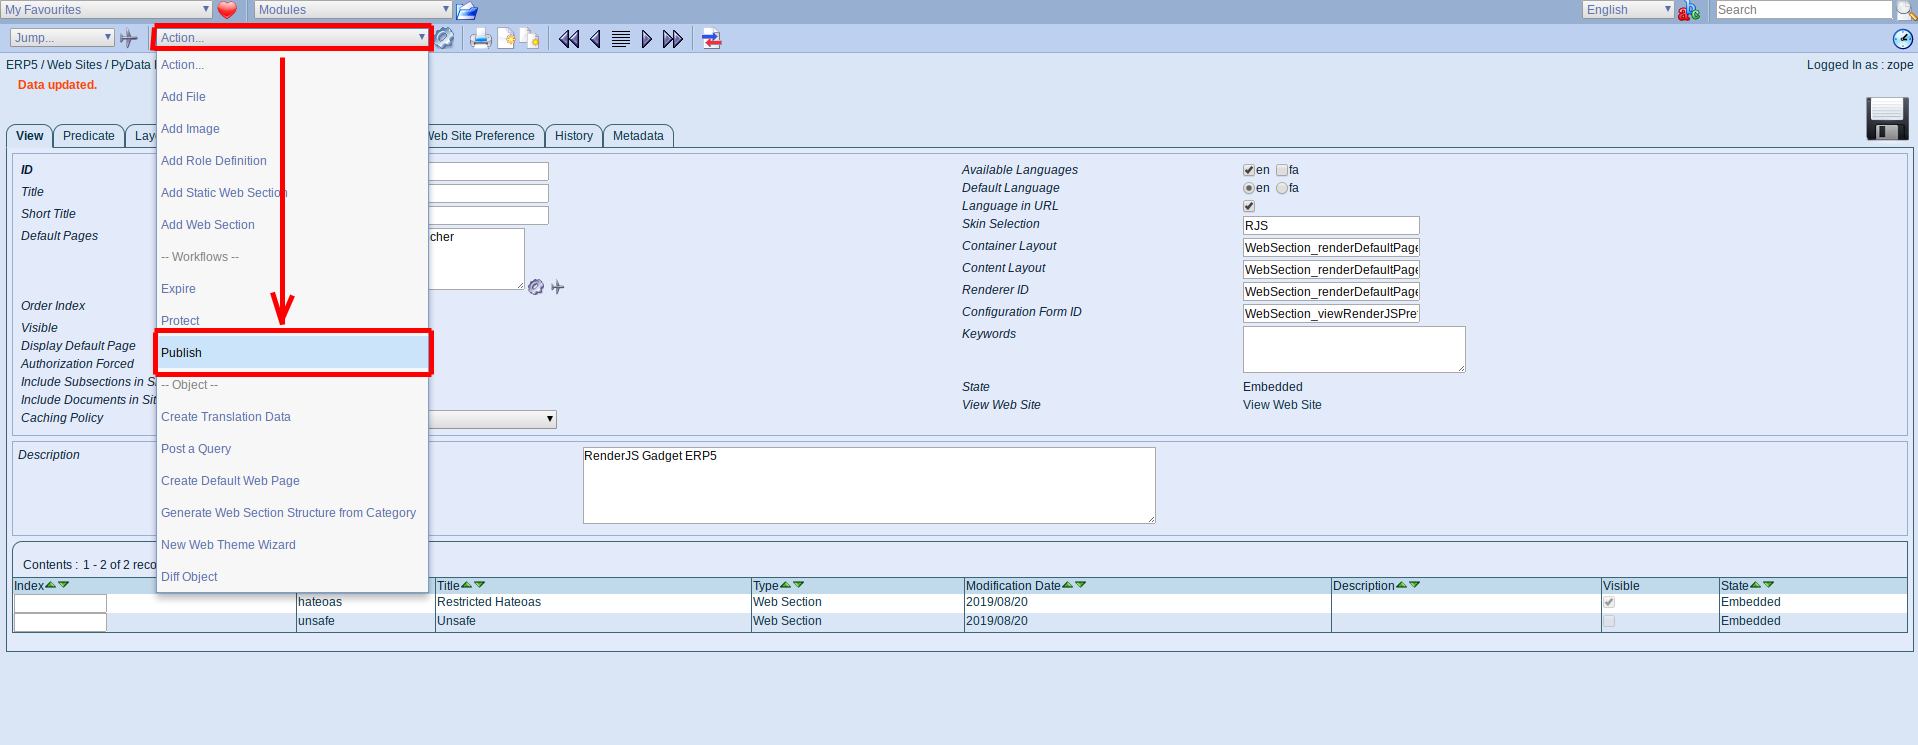Image resolution: width=1918 pixels, height=745 pixels.
Task: Sort the Title column descending
Action: tap(479, 585)
